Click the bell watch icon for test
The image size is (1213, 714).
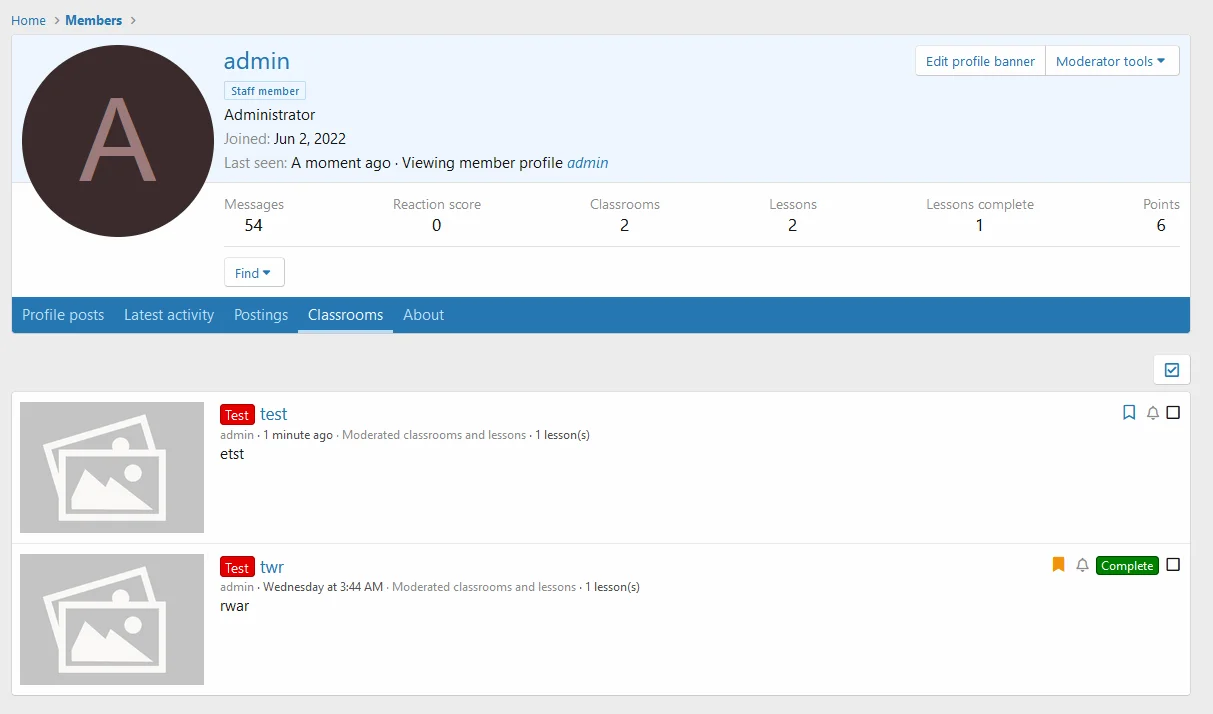pos(1152,413)
